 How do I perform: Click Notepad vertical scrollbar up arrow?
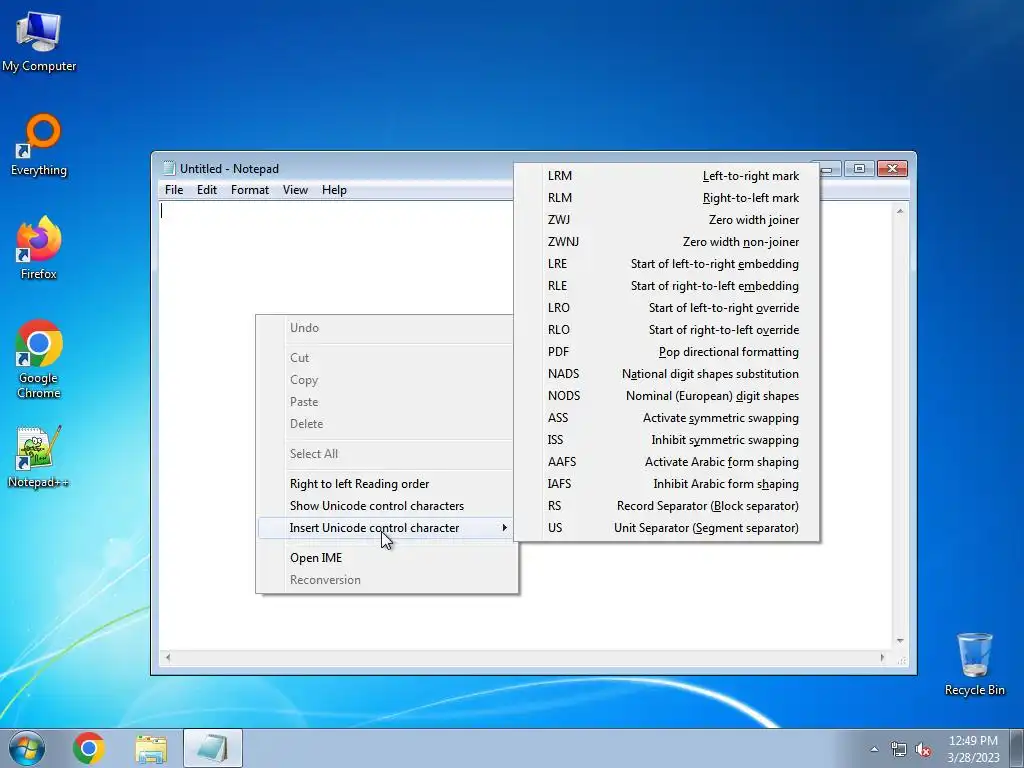click(x=900, y=211)
